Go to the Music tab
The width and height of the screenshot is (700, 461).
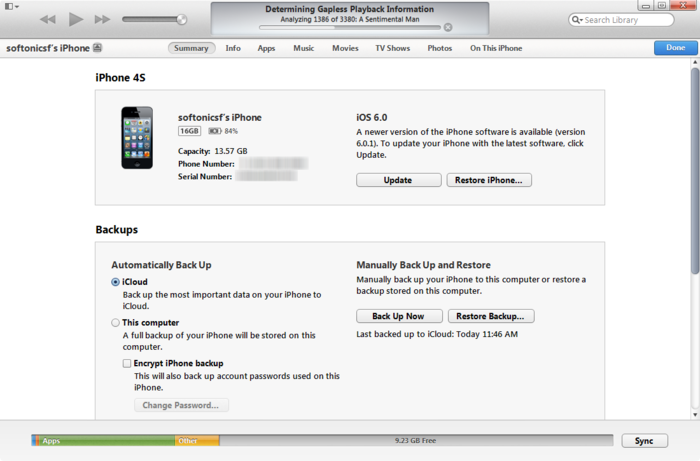tap(304, 48)
